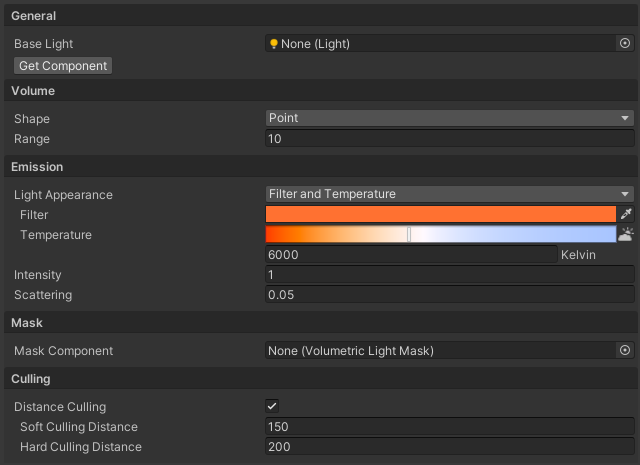Open object picker for Base Light

(625, 43)
